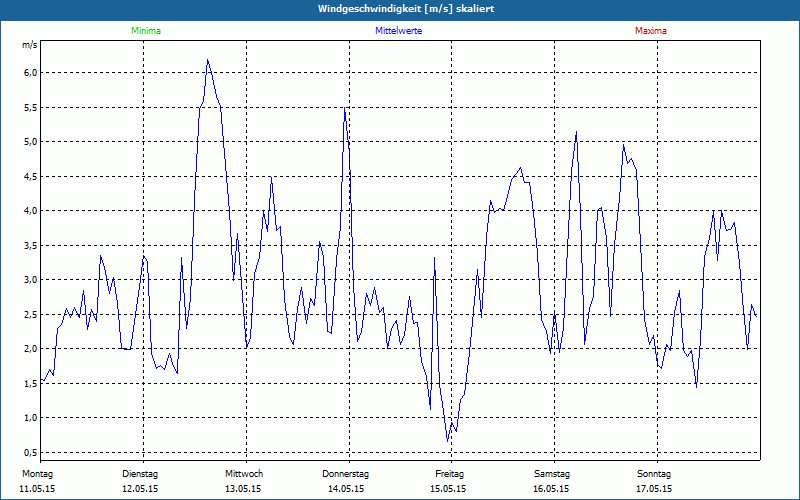Click the date 14.05.15
The image size is (800, 500).
(x=345, y=488)
